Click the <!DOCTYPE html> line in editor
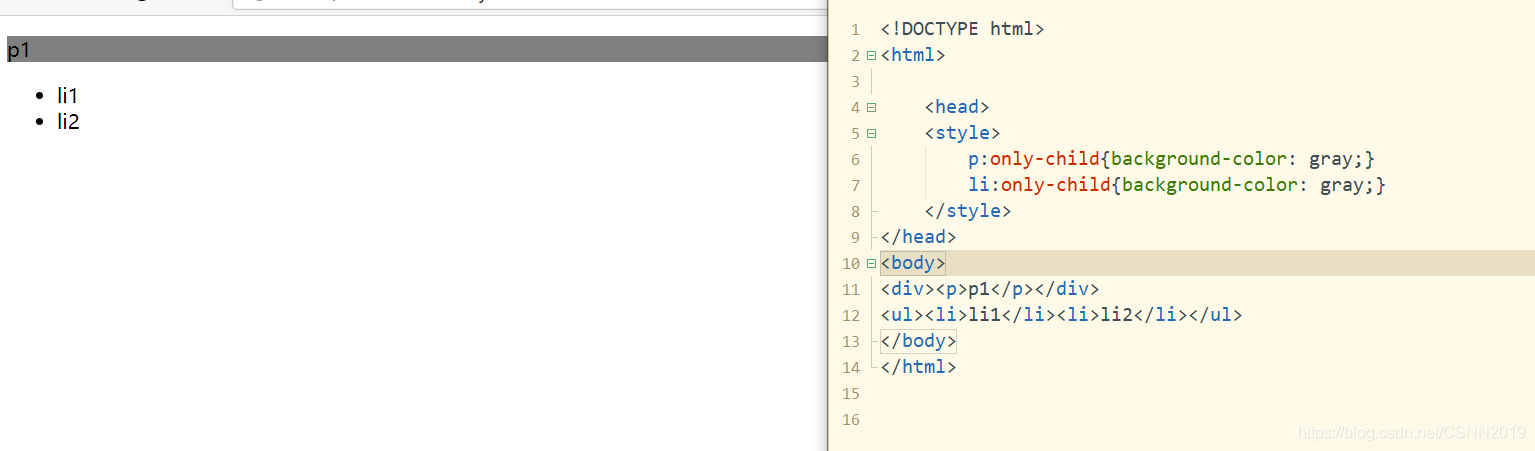 tap(962, 29)
